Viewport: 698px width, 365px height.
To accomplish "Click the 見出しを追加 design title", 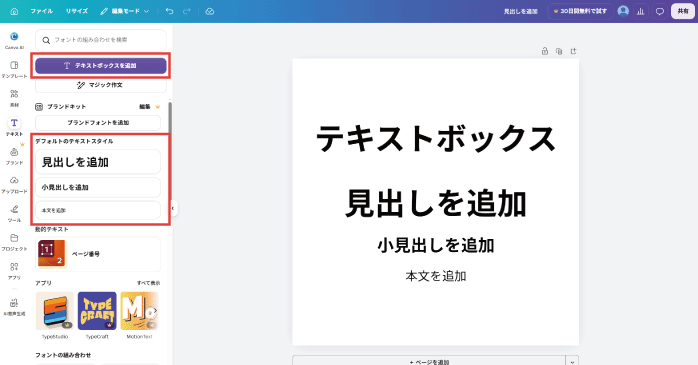I will click(520, 11).
